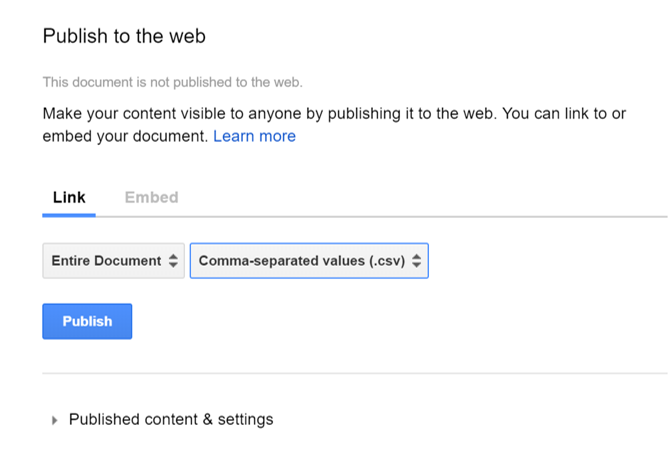This screenshot has width=670, height=457.
Task: Open the Entire Document dropdown
Action: pyautogui.click(x=113, y=261)
